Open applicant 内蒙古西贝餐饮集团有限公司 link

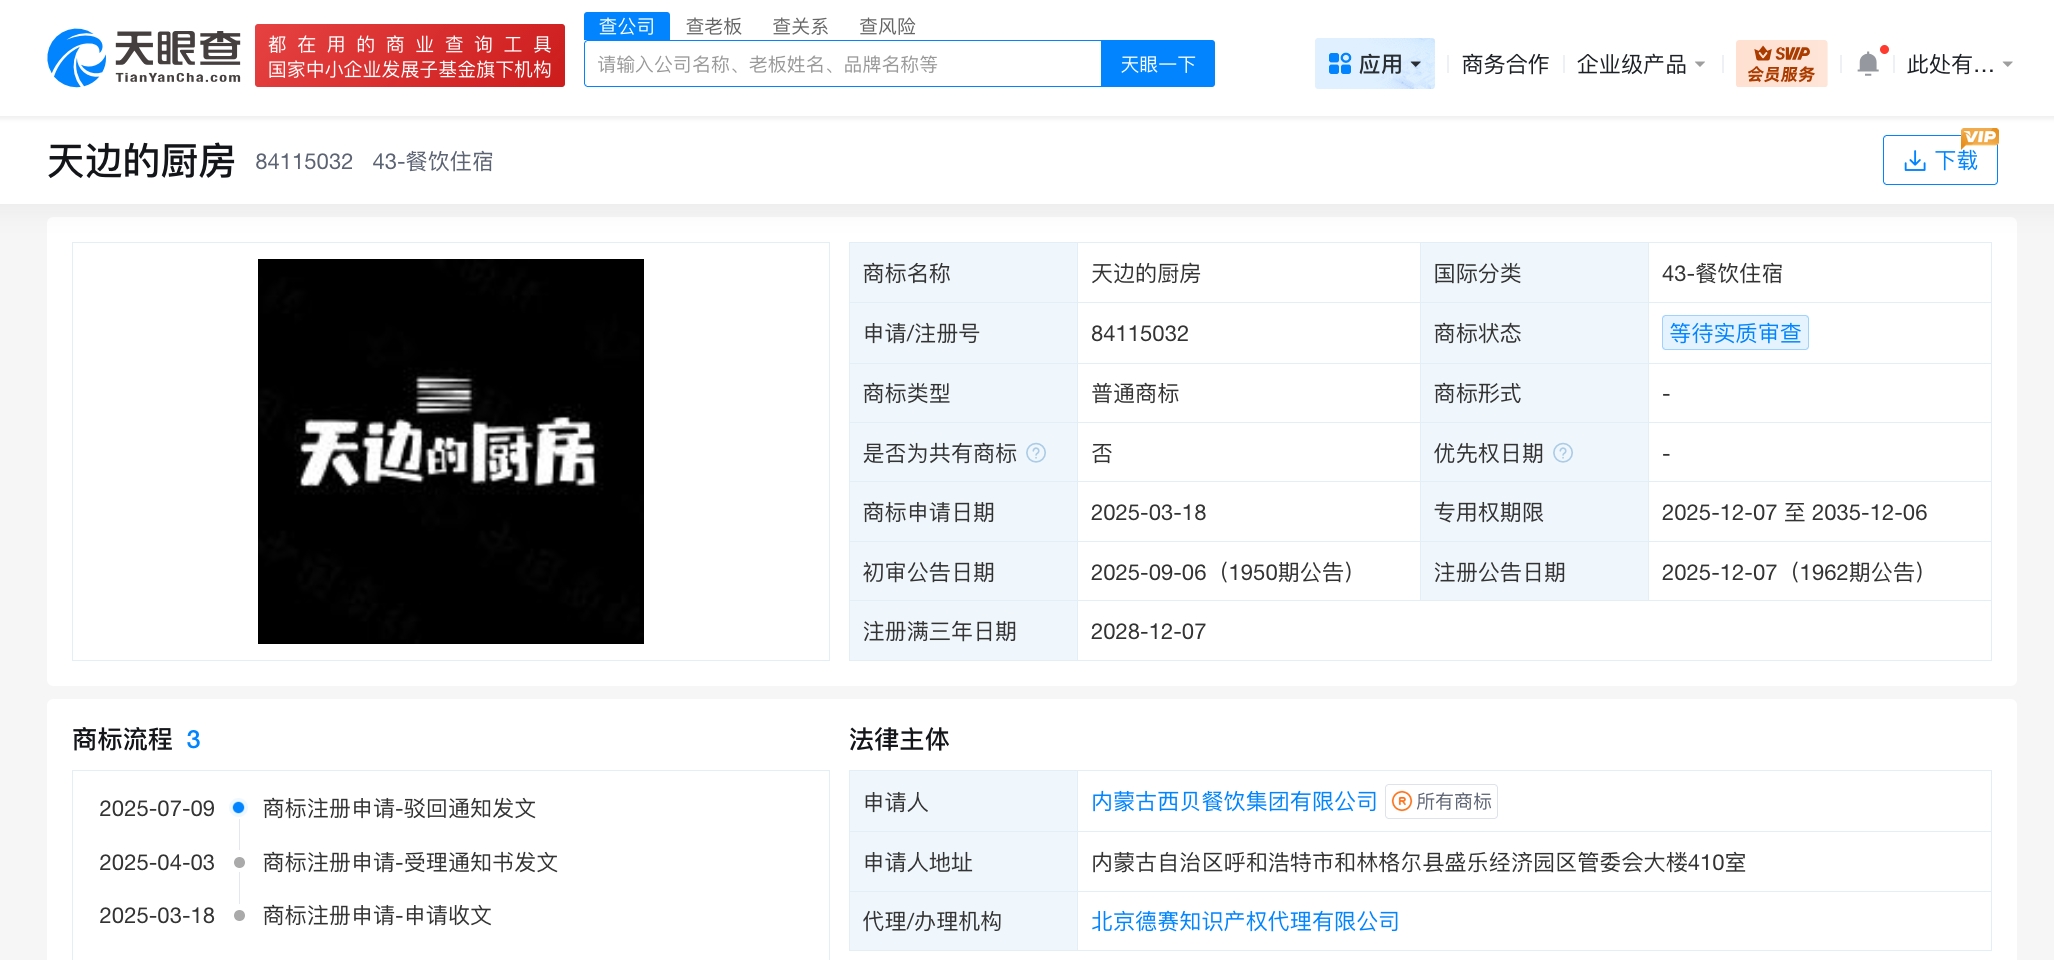pyautogui.click(x=1233, y=802)
